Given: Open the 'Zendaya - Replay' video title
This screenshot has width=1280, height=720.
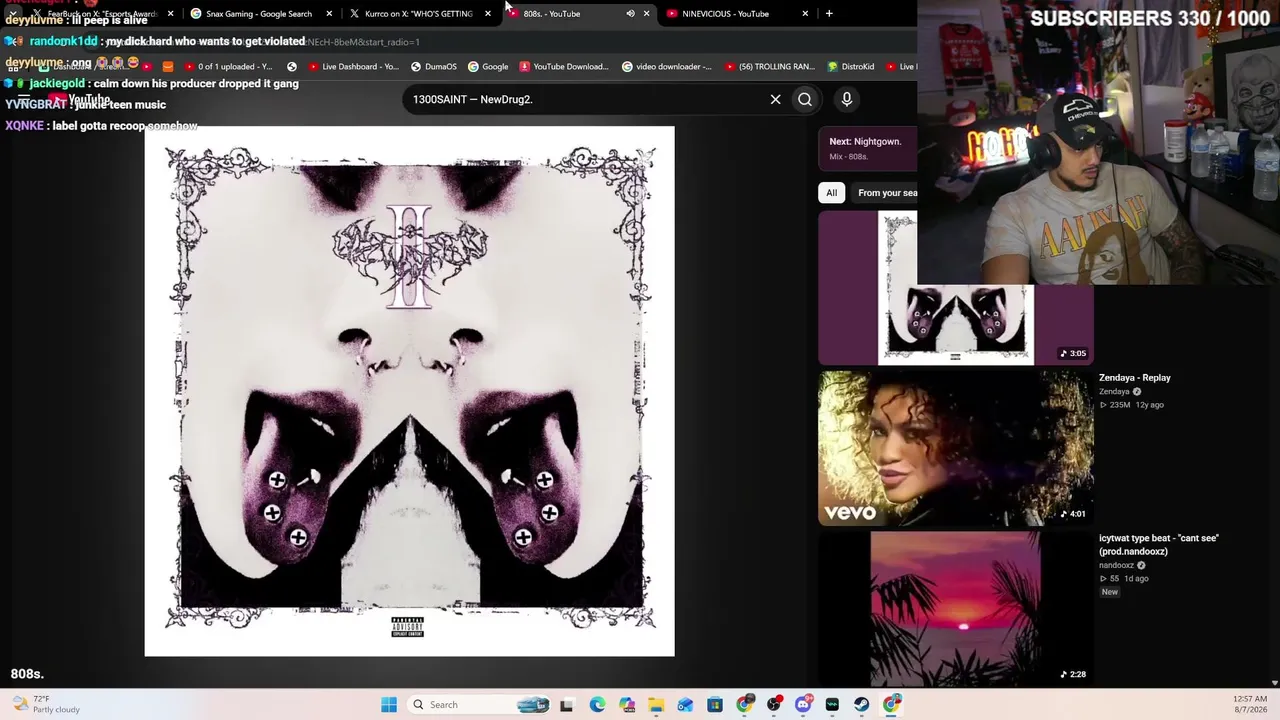Looking at the screenshot, I should (1134, 378).
